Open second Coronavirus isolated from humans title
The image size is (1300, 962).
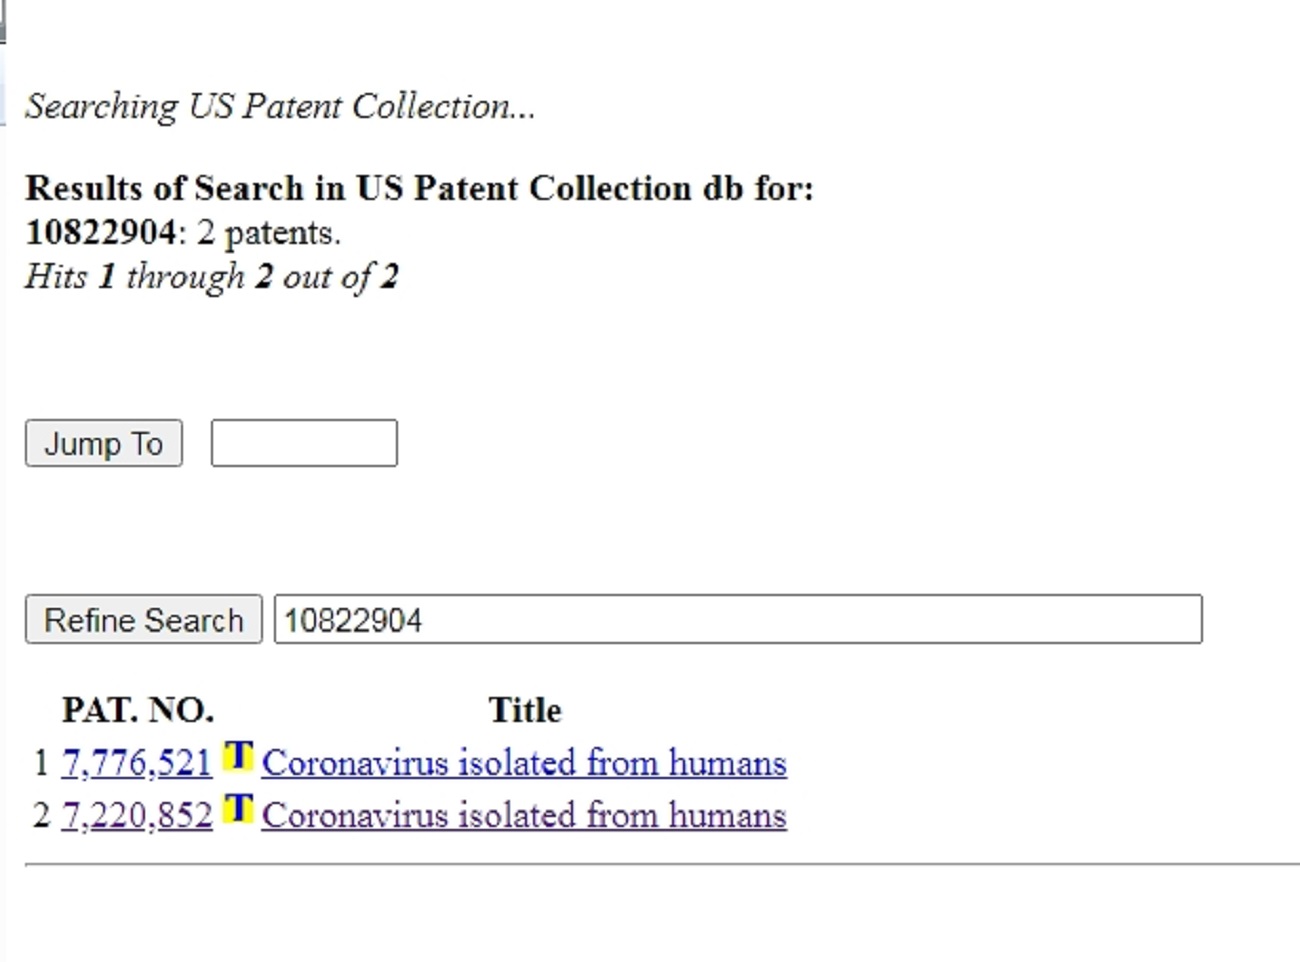tap(524, 816)
